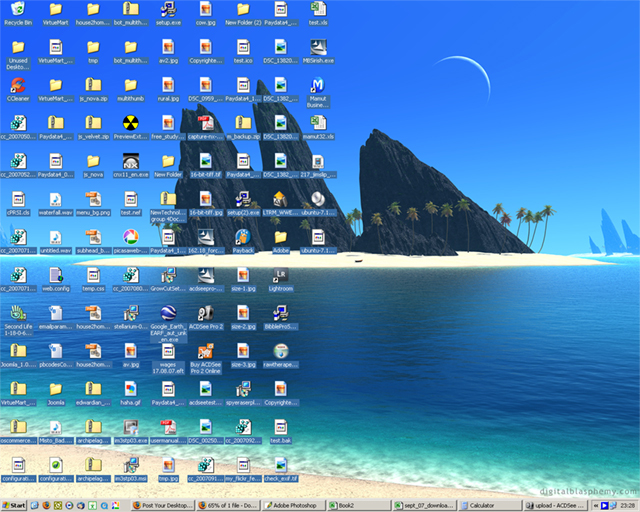Switch to Calculator taskbar button
The width and height of the screenshot is (640, 512).
point(490,505)
